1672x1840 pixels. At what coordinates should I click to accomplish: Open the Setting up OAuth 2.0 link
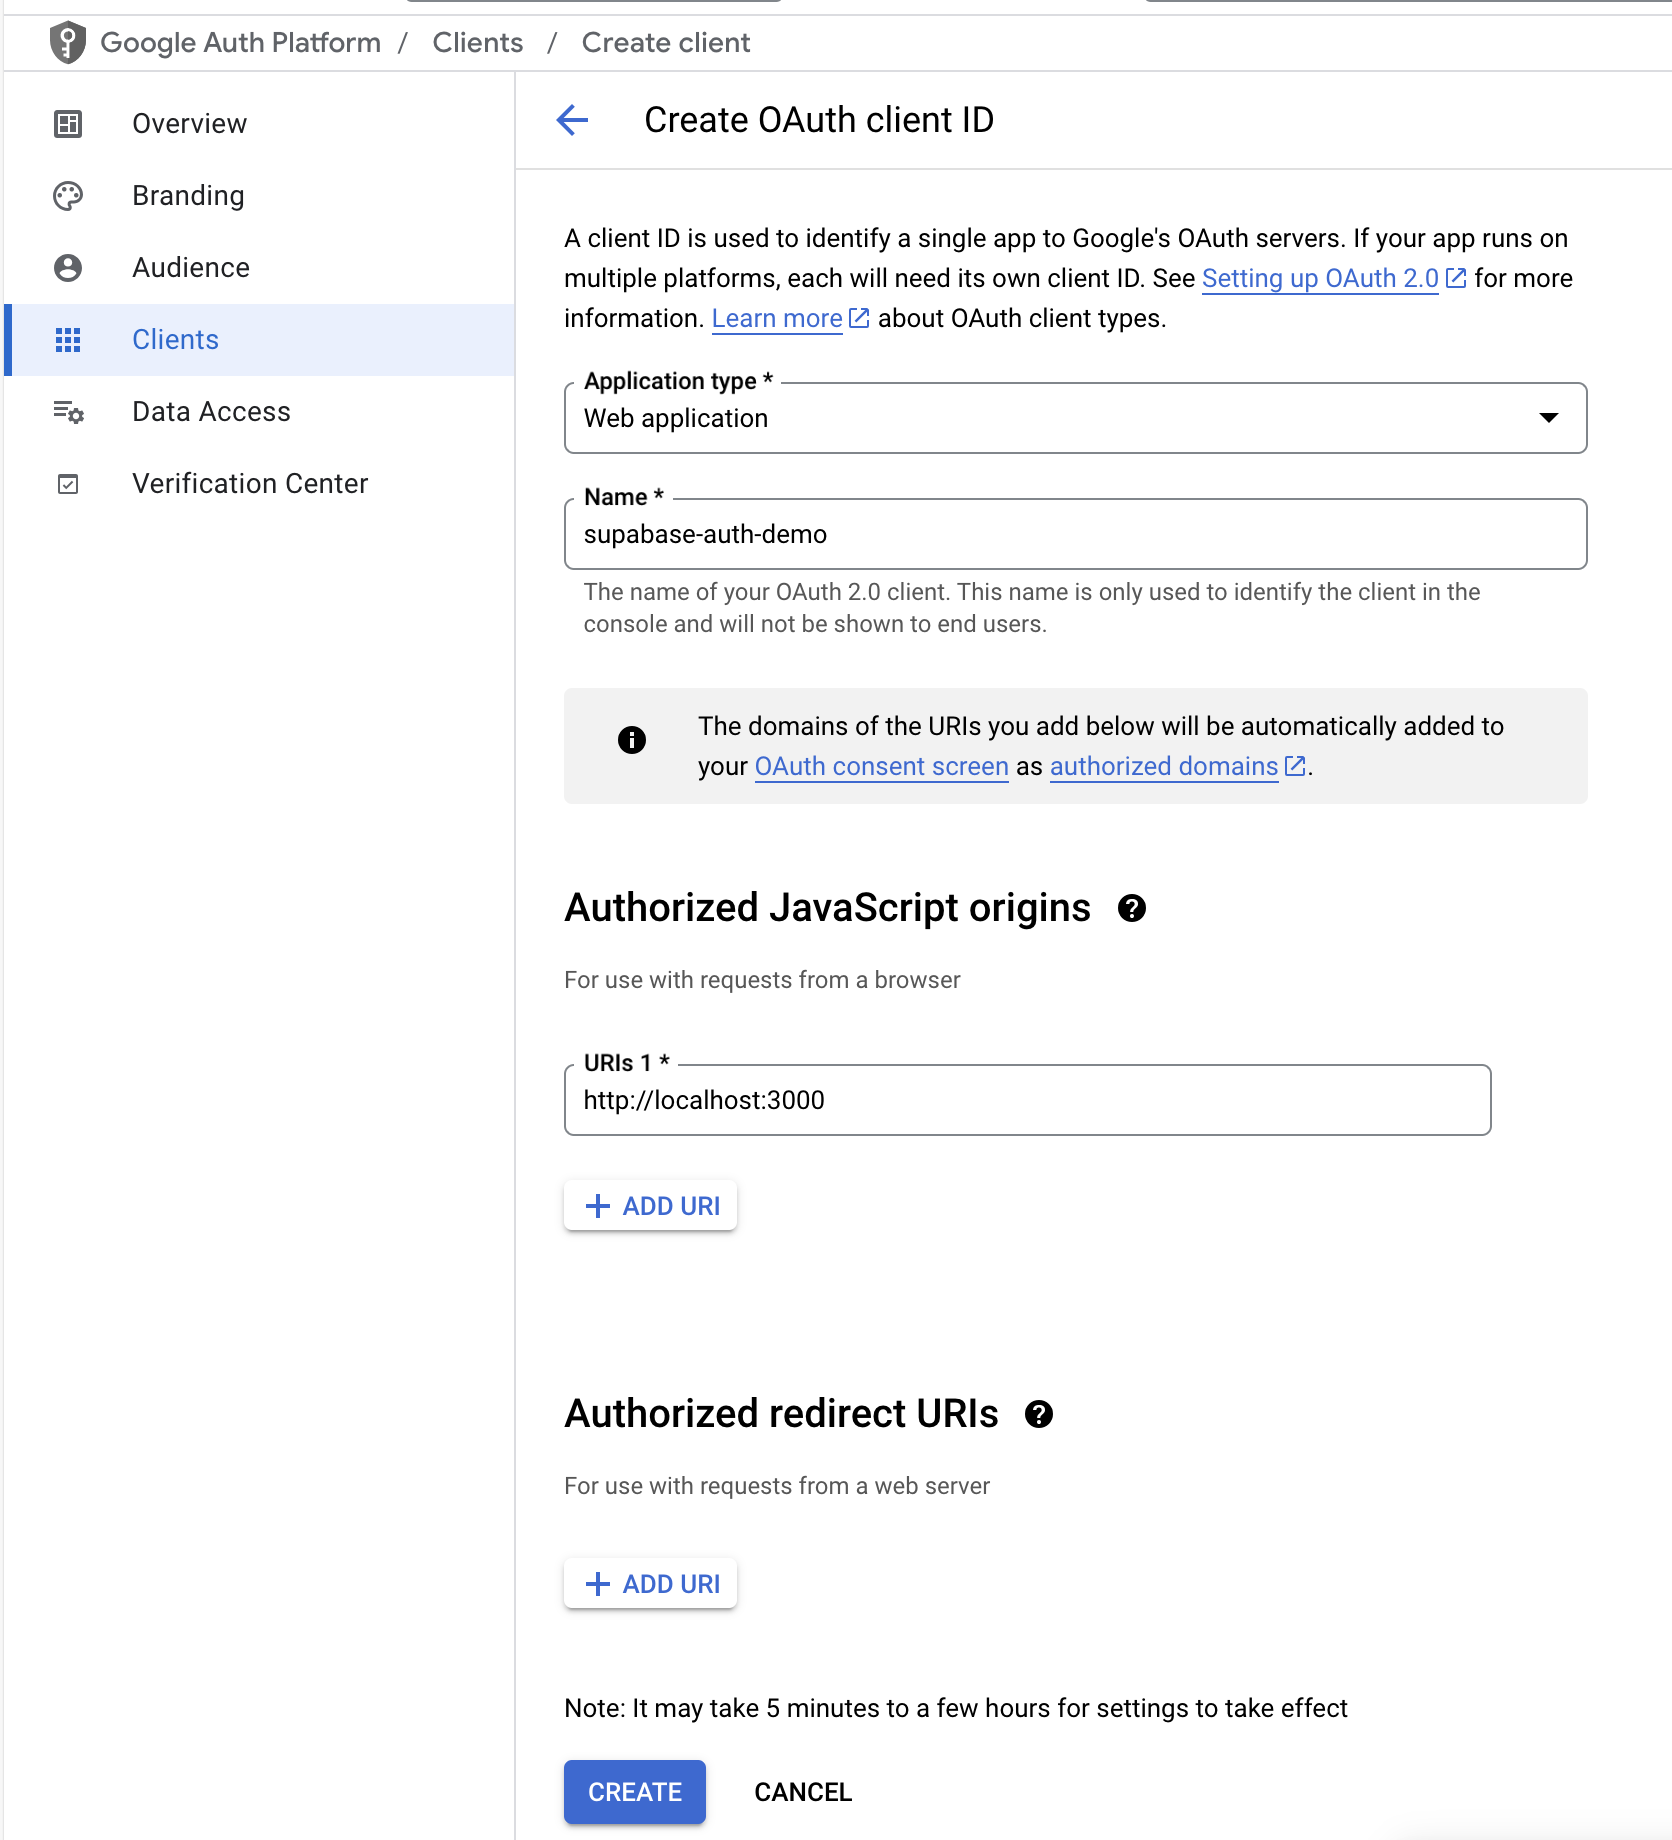pos(1320,278)
